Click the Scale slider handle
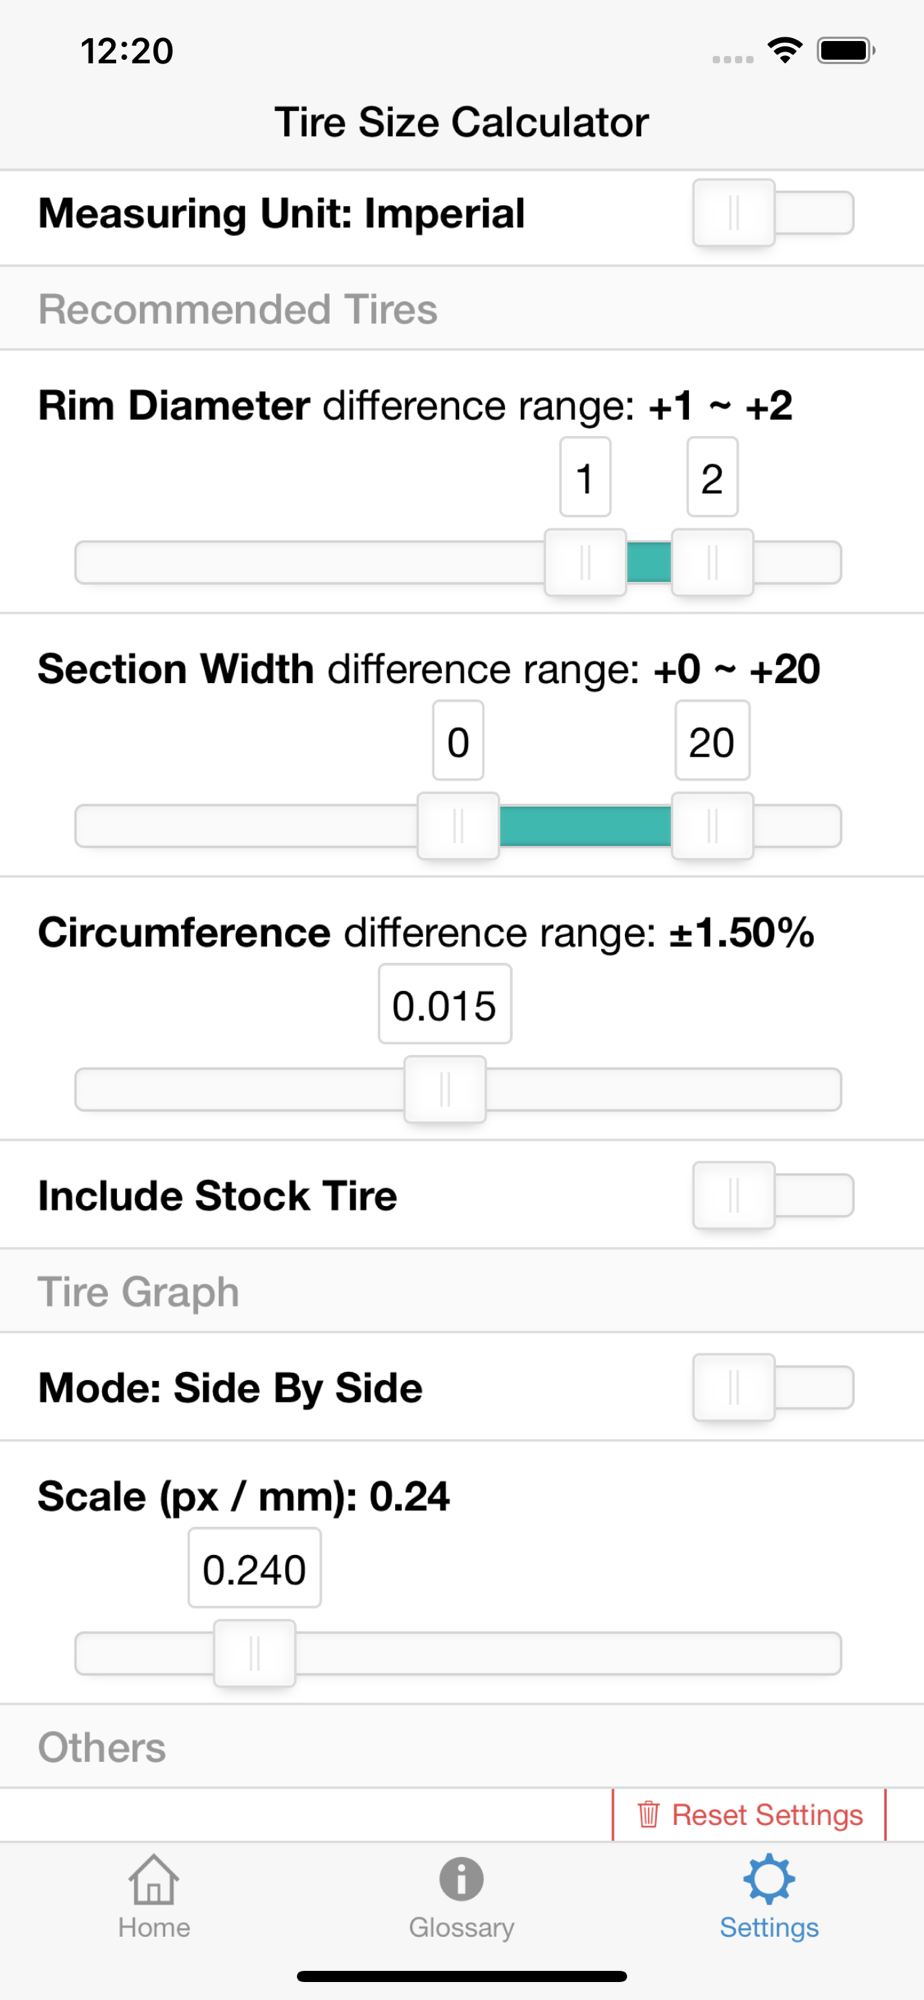924x2000 pixels. click(x=255, y=1653)
